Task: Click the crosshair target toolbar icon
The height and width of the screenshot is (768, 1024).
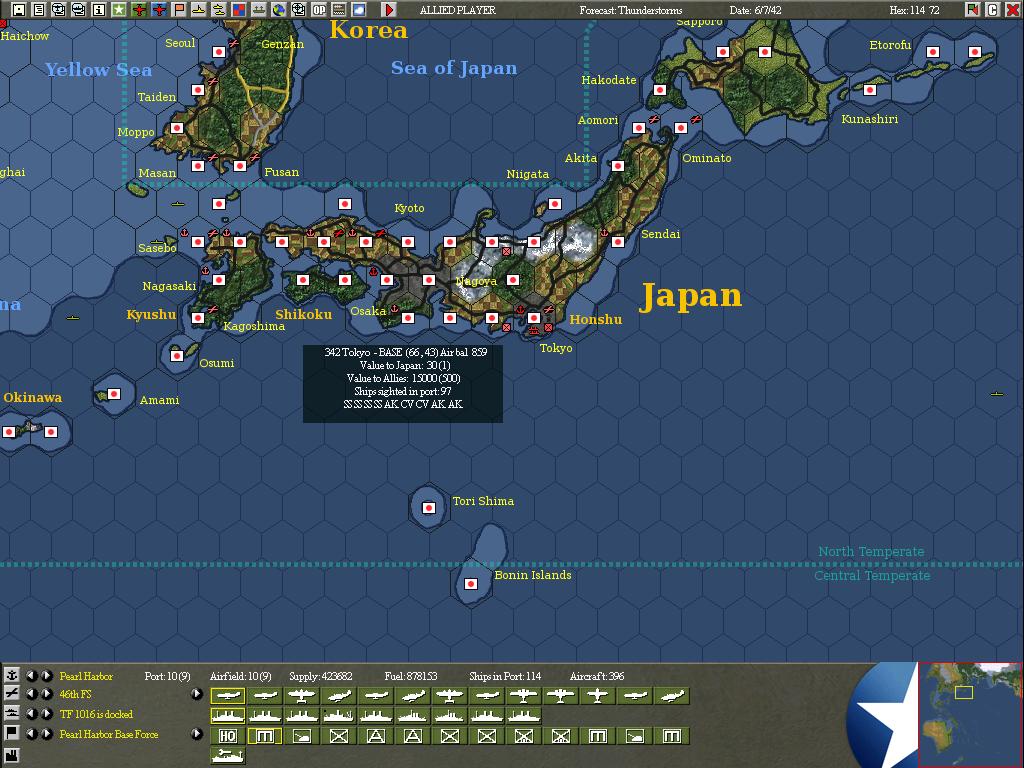Action: click(x=298, y=10)
